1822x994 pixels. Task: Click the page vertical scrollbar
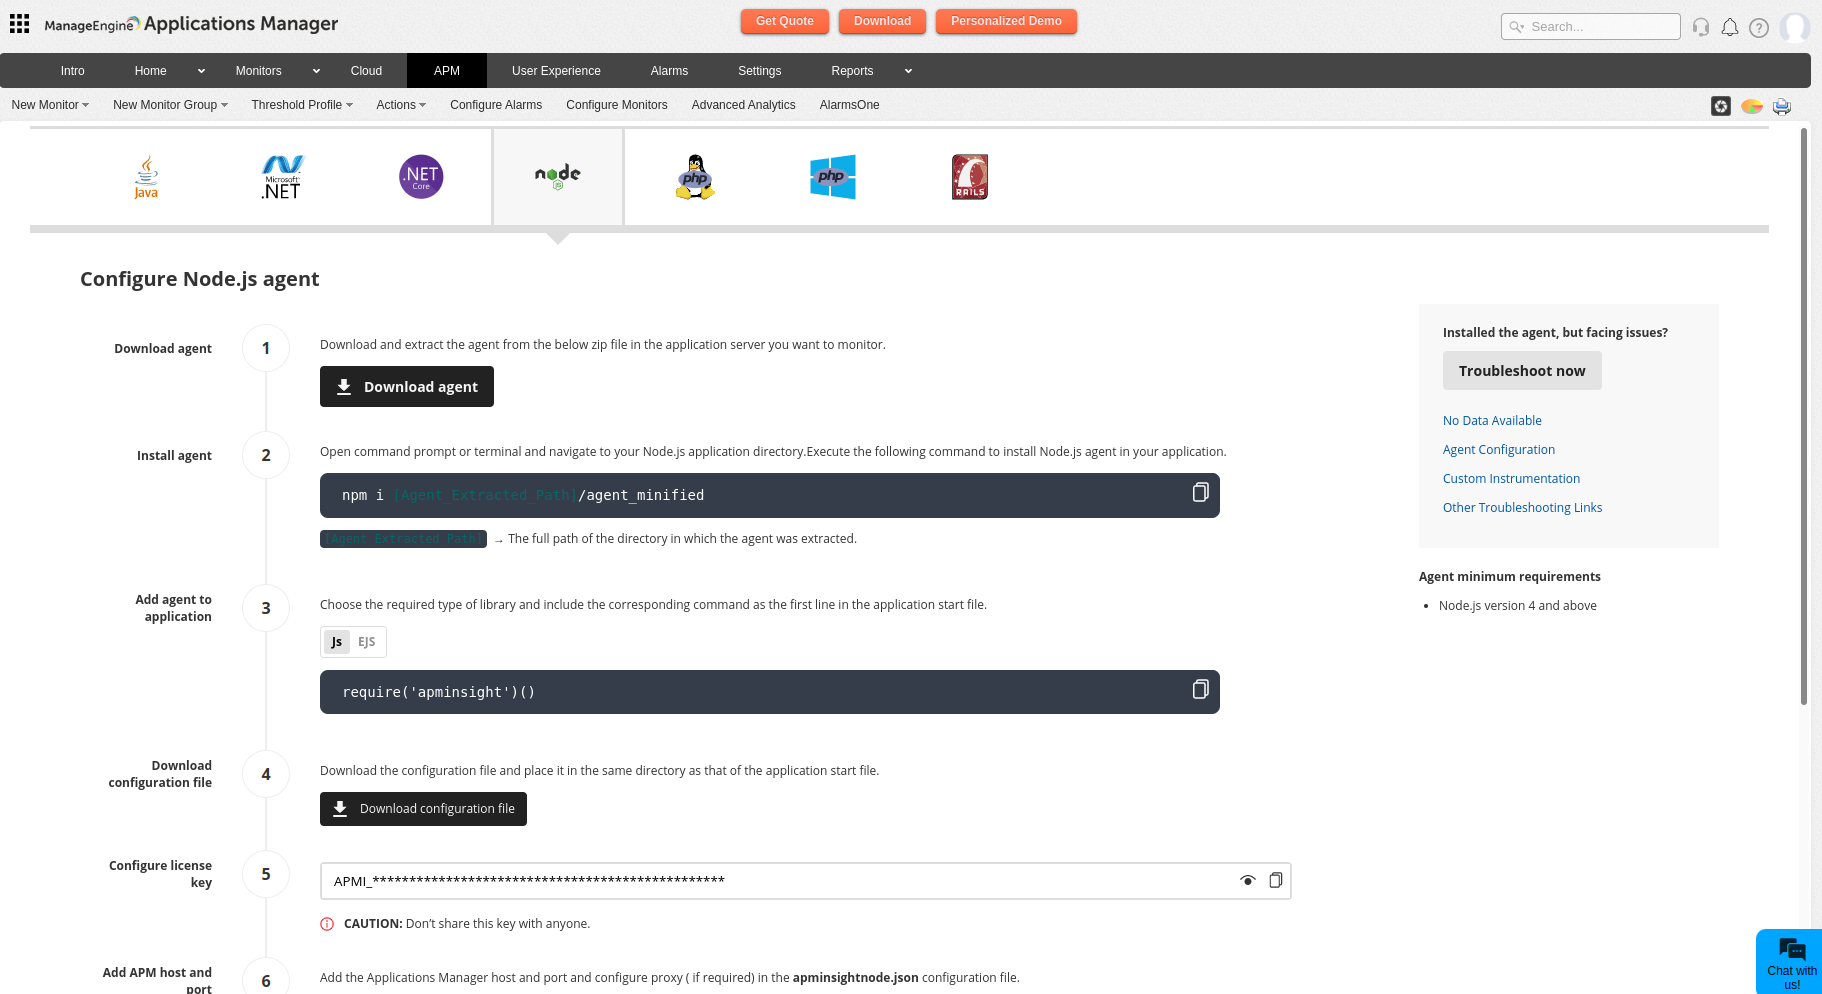1804,416
